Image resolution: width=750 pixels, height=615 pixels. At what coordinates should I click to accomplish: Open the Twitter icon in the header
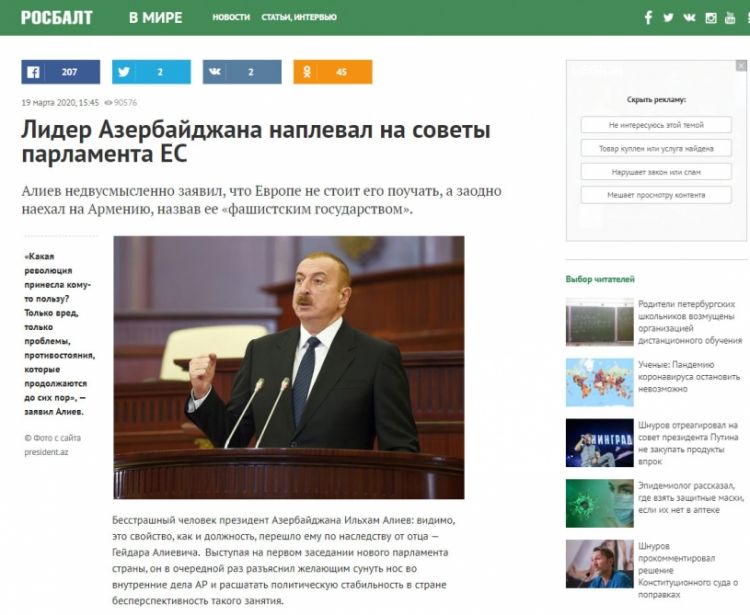pyautogui.click(x=669, y=17)
